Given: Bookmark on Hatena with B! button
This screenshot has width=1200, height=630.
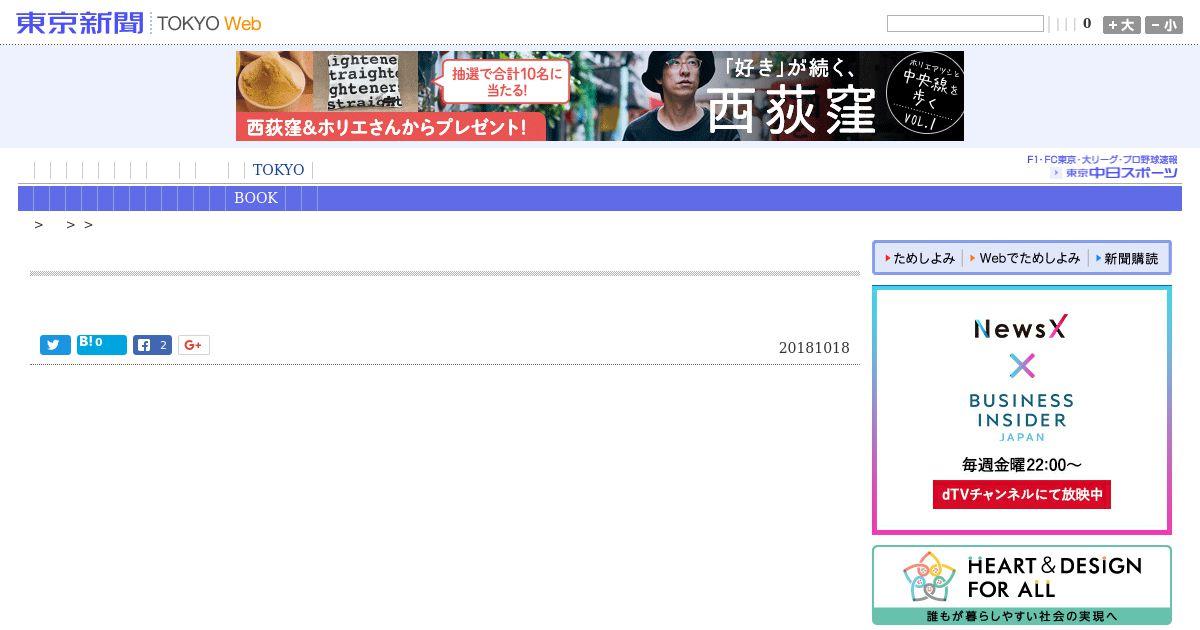Looking at the screenshot, I should (102, 345).
